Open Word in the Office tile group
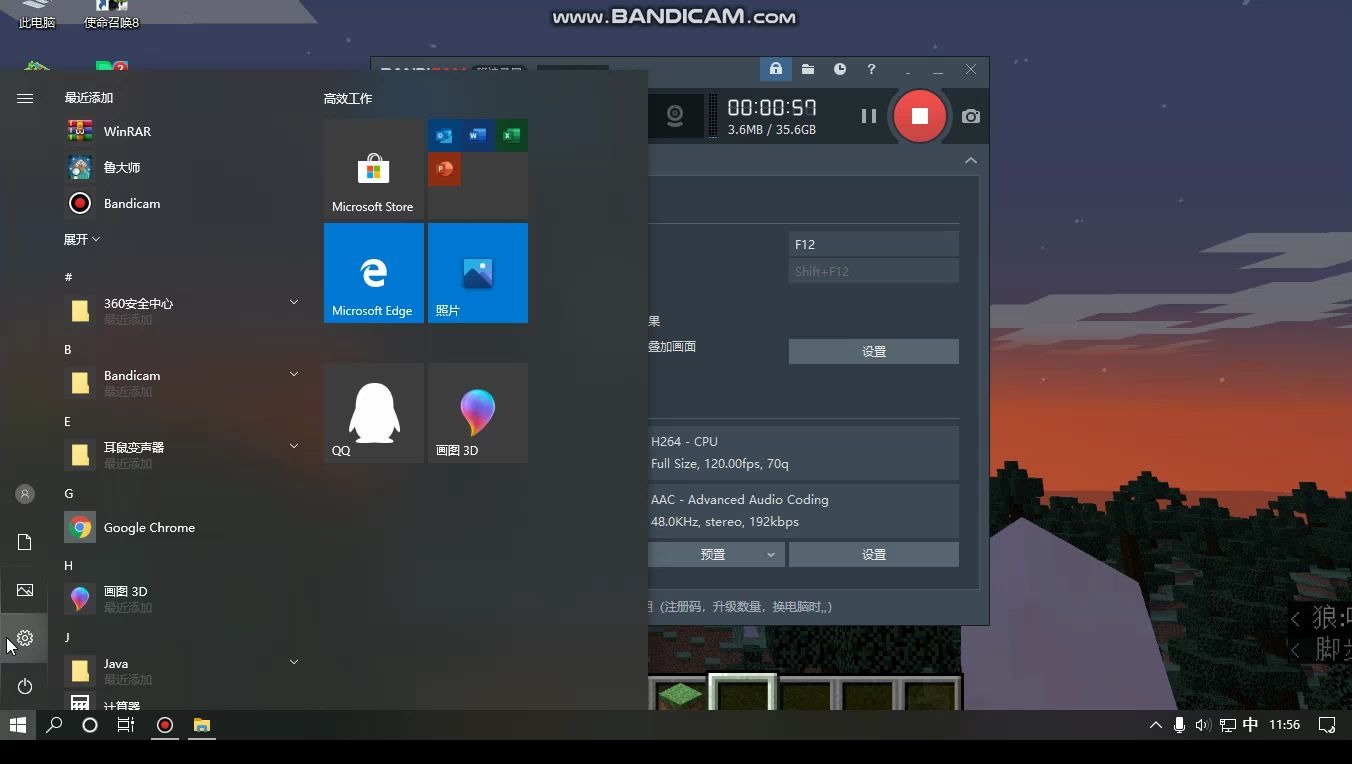The image size is (1352, 764). (477, 136)
